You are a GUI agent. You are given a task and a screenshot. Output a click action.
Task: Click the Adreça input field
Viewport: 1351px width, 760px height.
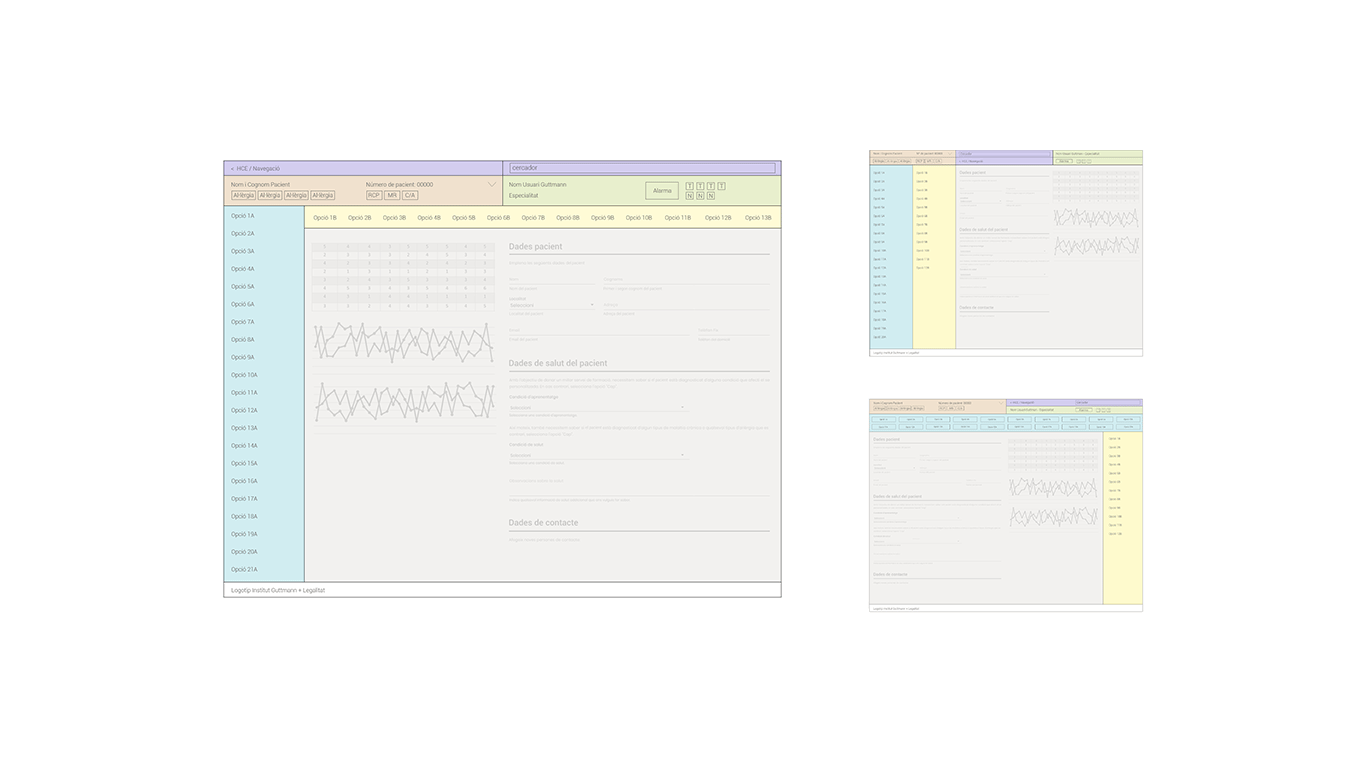pos(686,306)
